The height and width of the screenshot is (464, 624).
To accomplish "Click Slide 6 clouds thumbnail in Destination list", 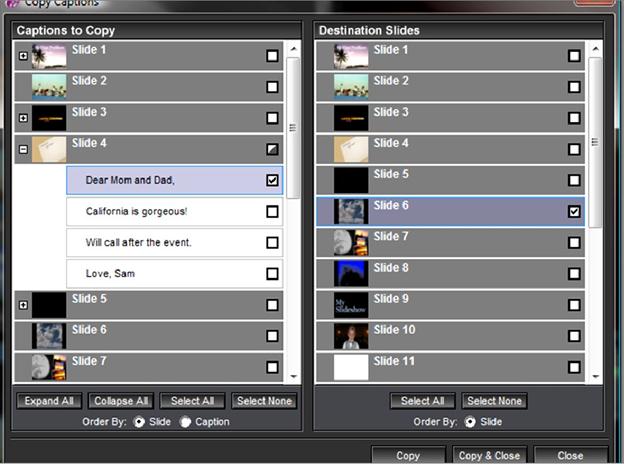I will 351,212.
